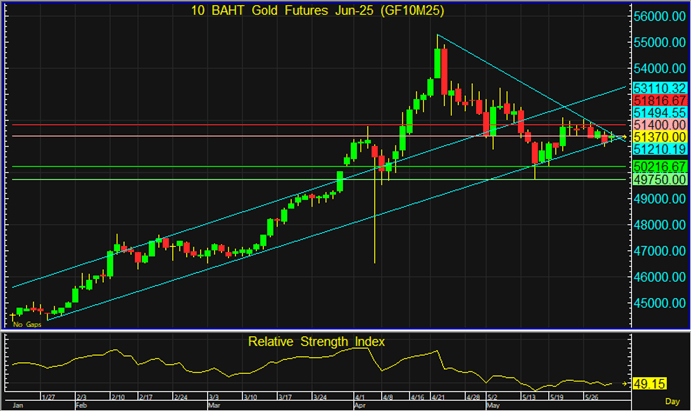The width and height of the screenshot is (692, 412).
Task: Select the cyan 53110.32 price tag
Action: (x=660, y=88)
